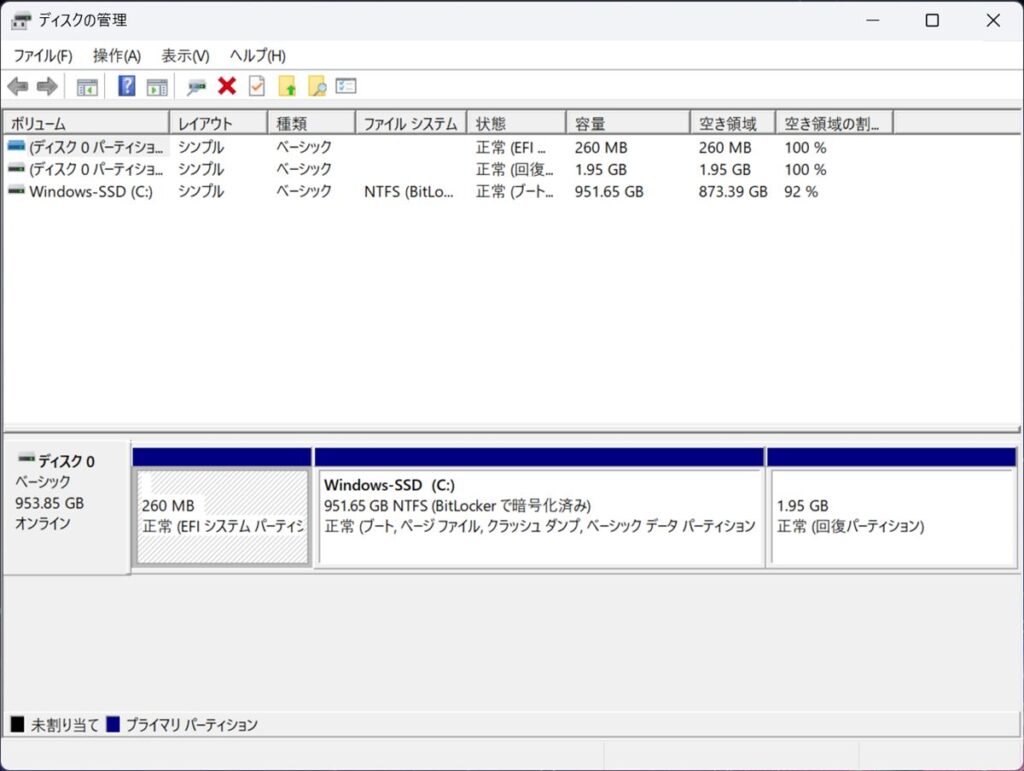Click the blue question mark help icon
The width and height of the screenshot is (1024, 771).
[x=127, y=87]
